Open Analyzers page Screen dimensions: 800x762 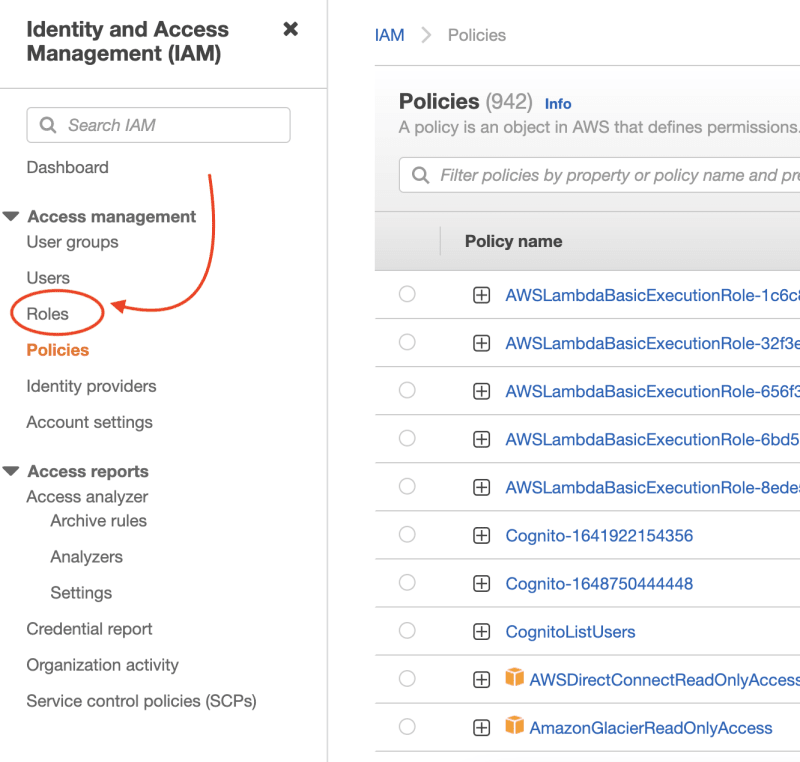pos(87,557)
